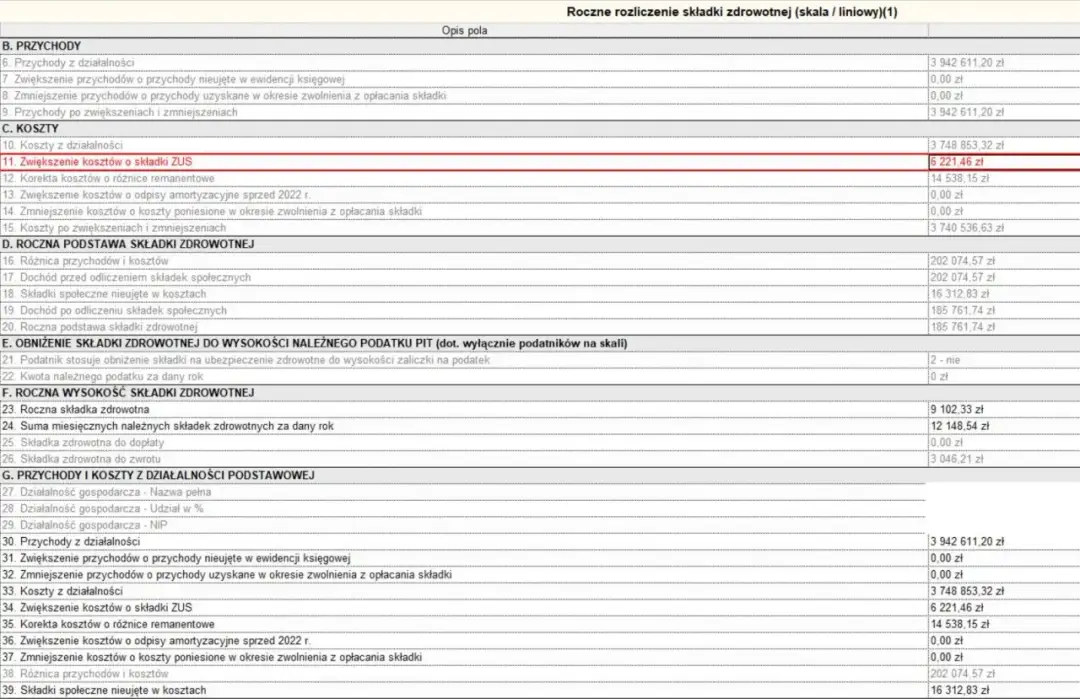Image resolution: width=1080 pixels, height=699 pixels.
Task: Click the '2 - nie' value in row 21
Action: click(x=945, y=360)
